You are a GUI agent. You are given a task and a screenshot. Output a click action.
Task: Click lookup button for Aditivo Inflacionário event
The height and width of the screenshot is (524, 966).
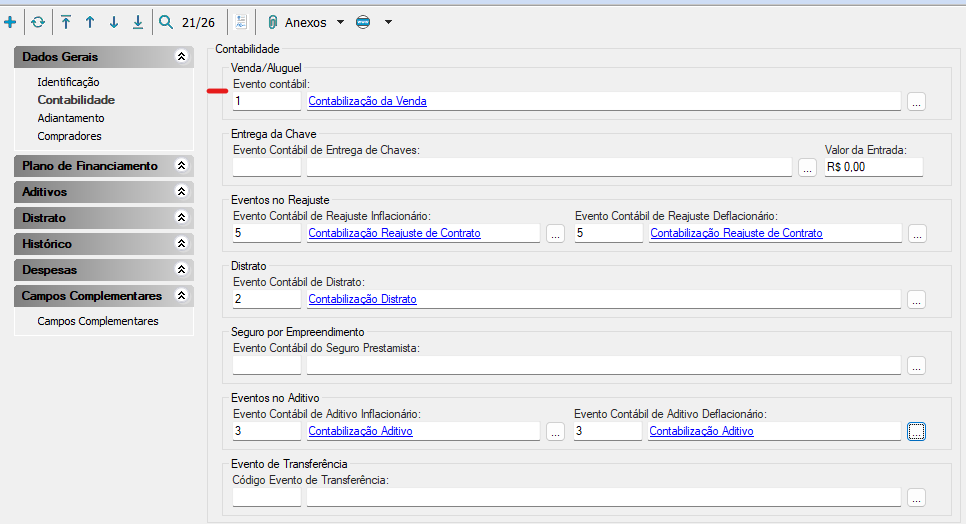click(x=555, y=432)
